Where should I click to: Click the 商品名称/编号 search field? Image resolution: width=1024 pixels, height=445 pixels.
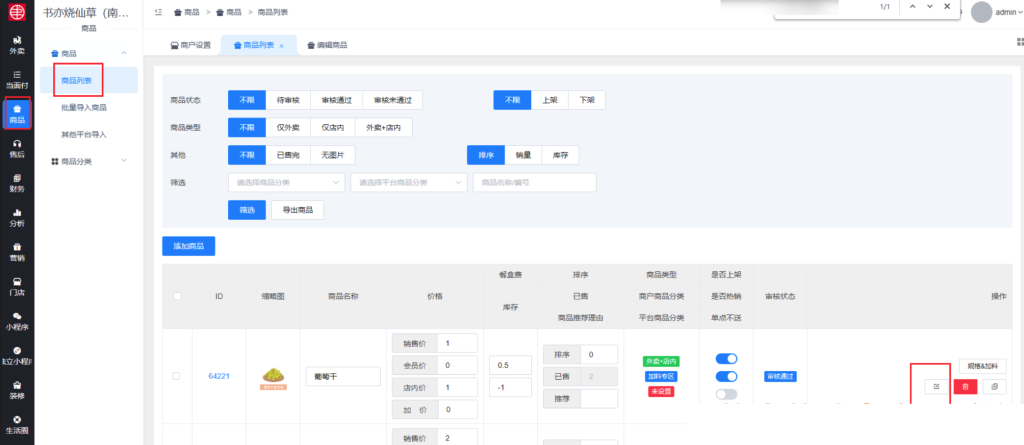click(534, 183)
